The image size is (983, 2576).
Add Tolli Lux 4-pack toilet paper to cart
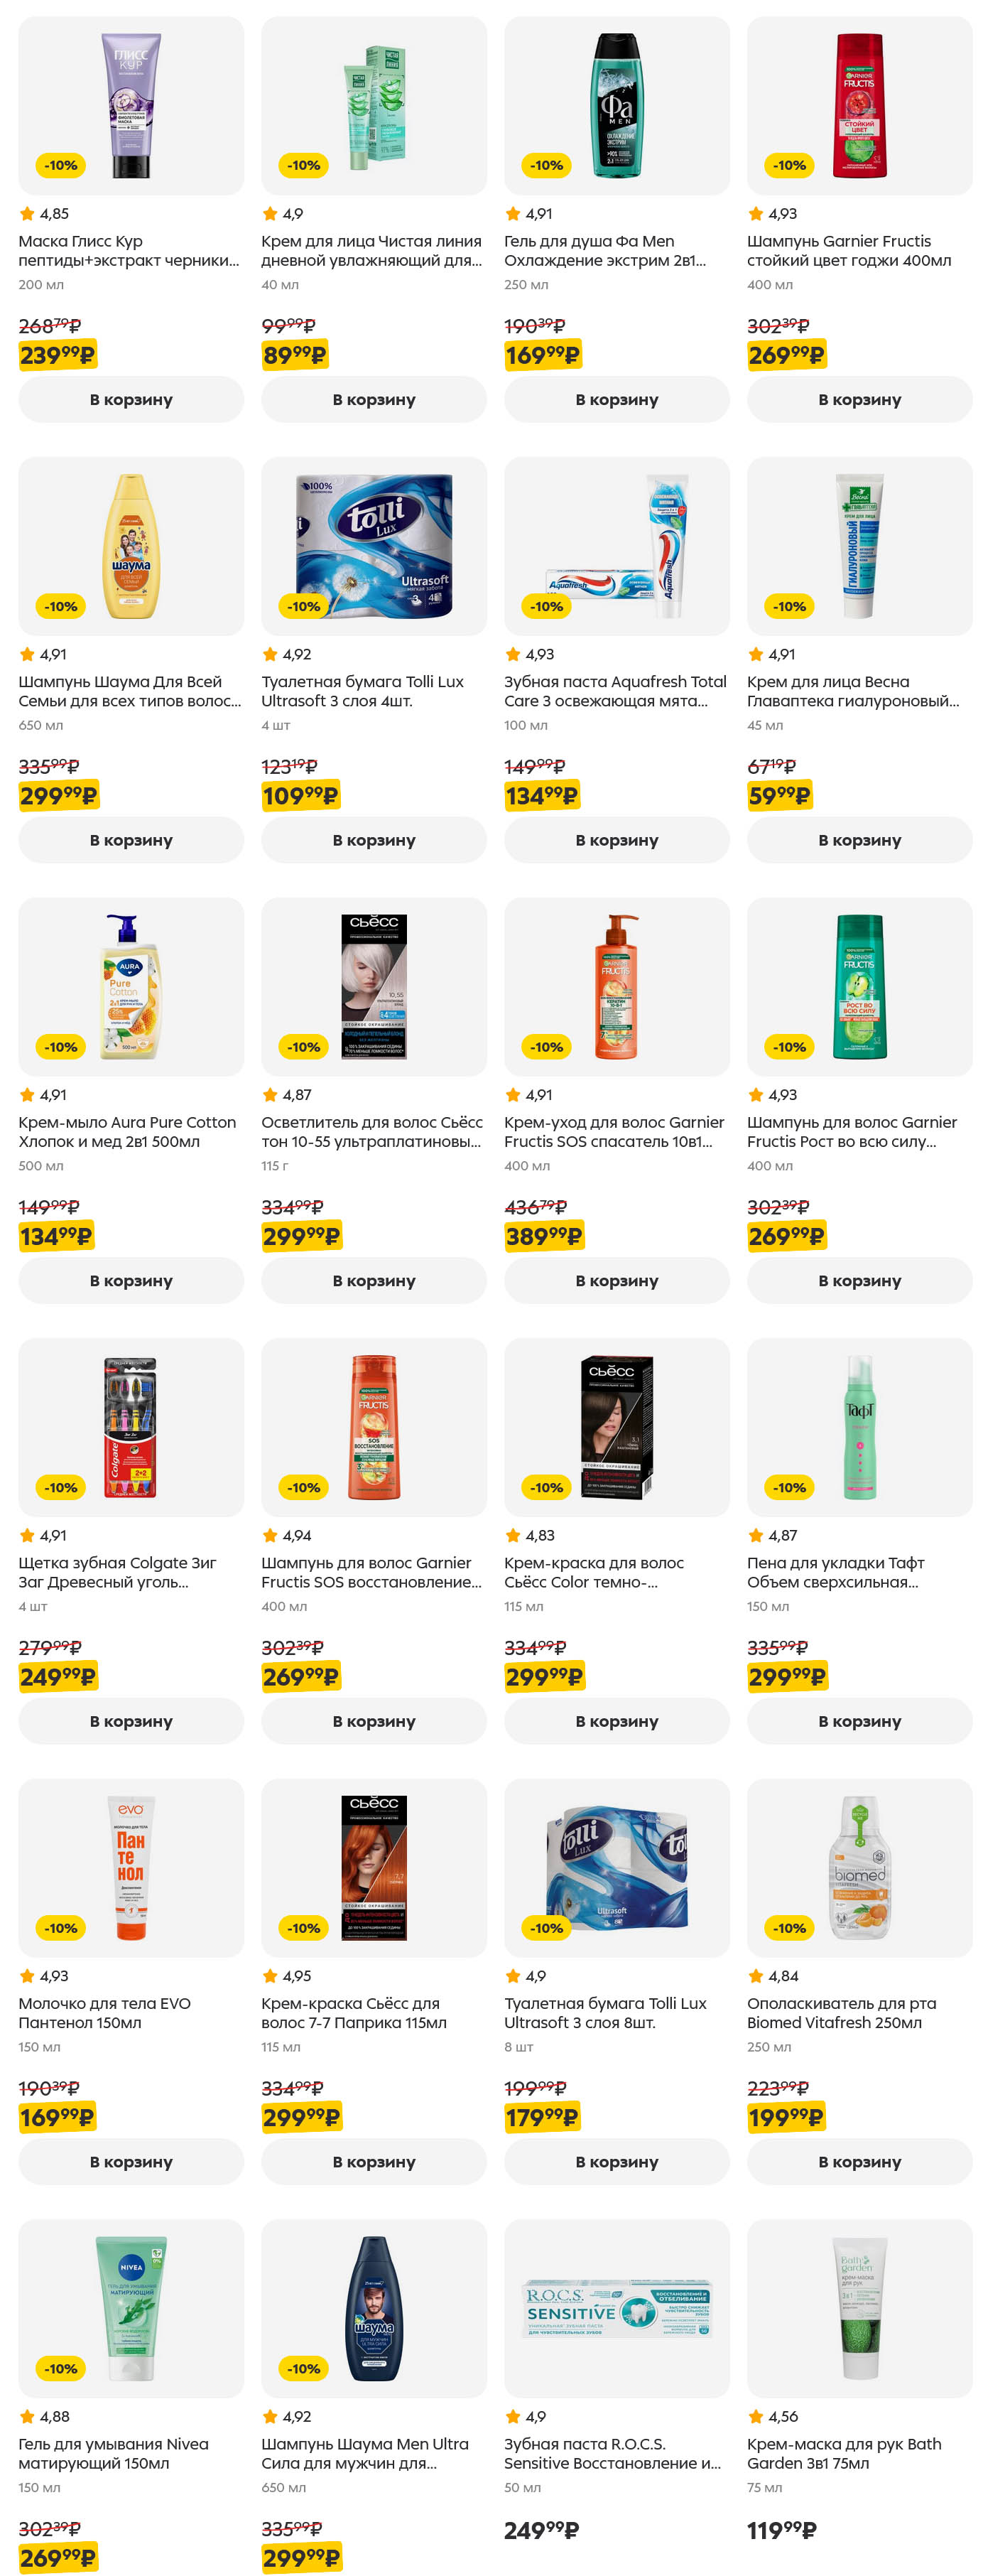click(373, 840)
